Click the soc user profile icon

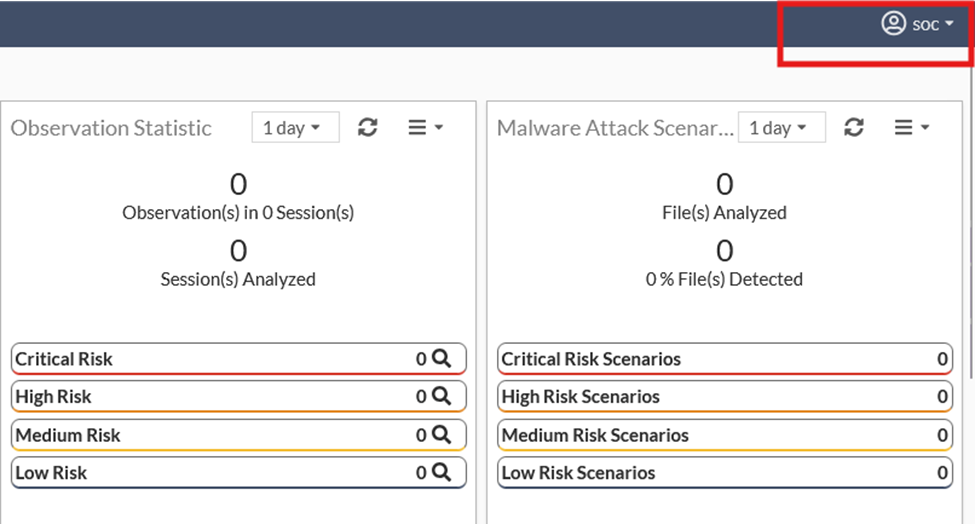pos(894,24)
